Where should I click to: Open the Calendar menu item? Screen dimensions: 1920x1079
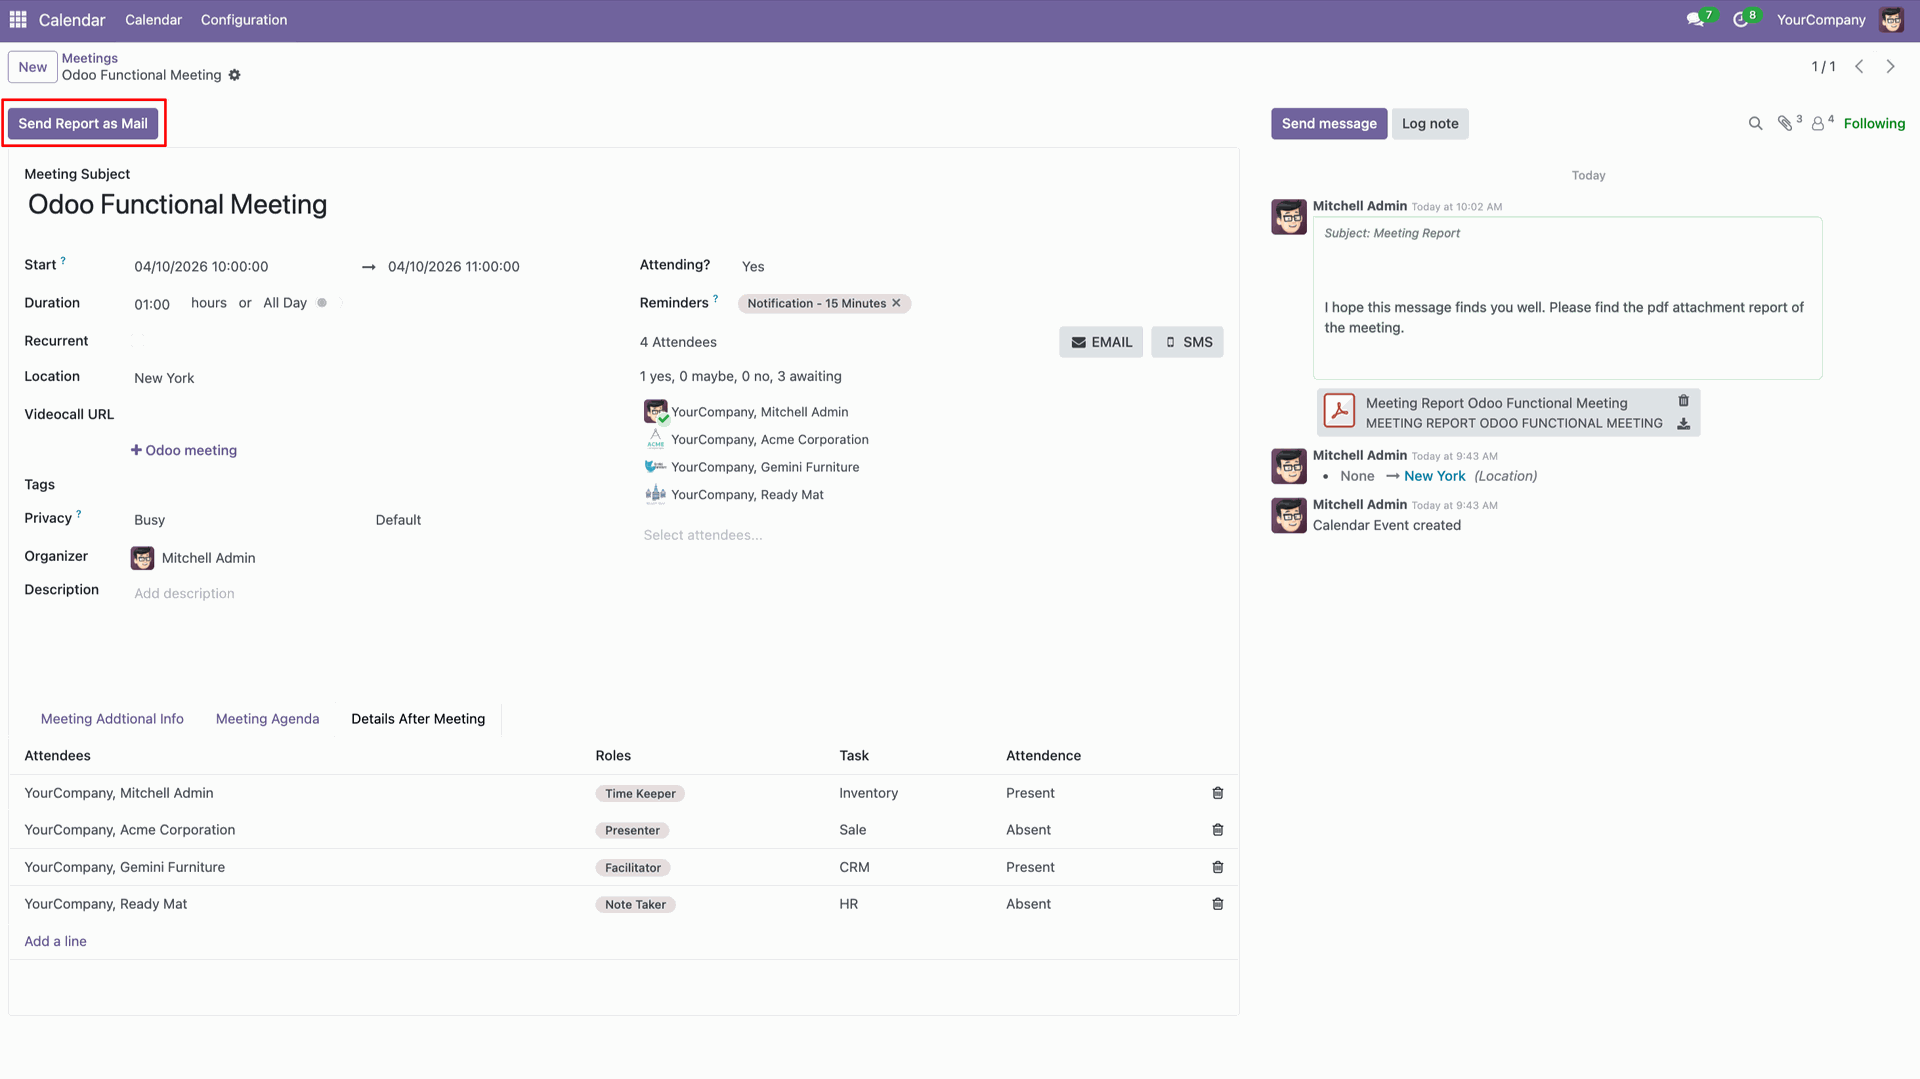point(153,20)
